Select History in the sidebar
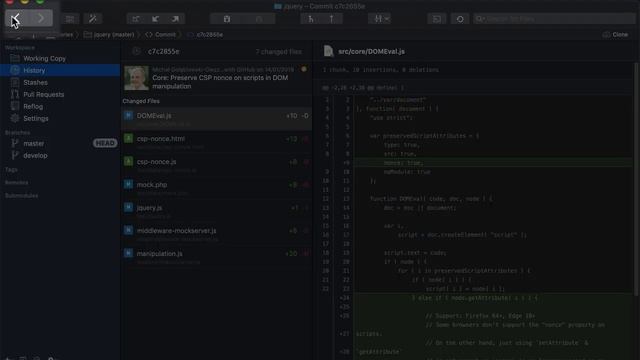 [60, 70]
